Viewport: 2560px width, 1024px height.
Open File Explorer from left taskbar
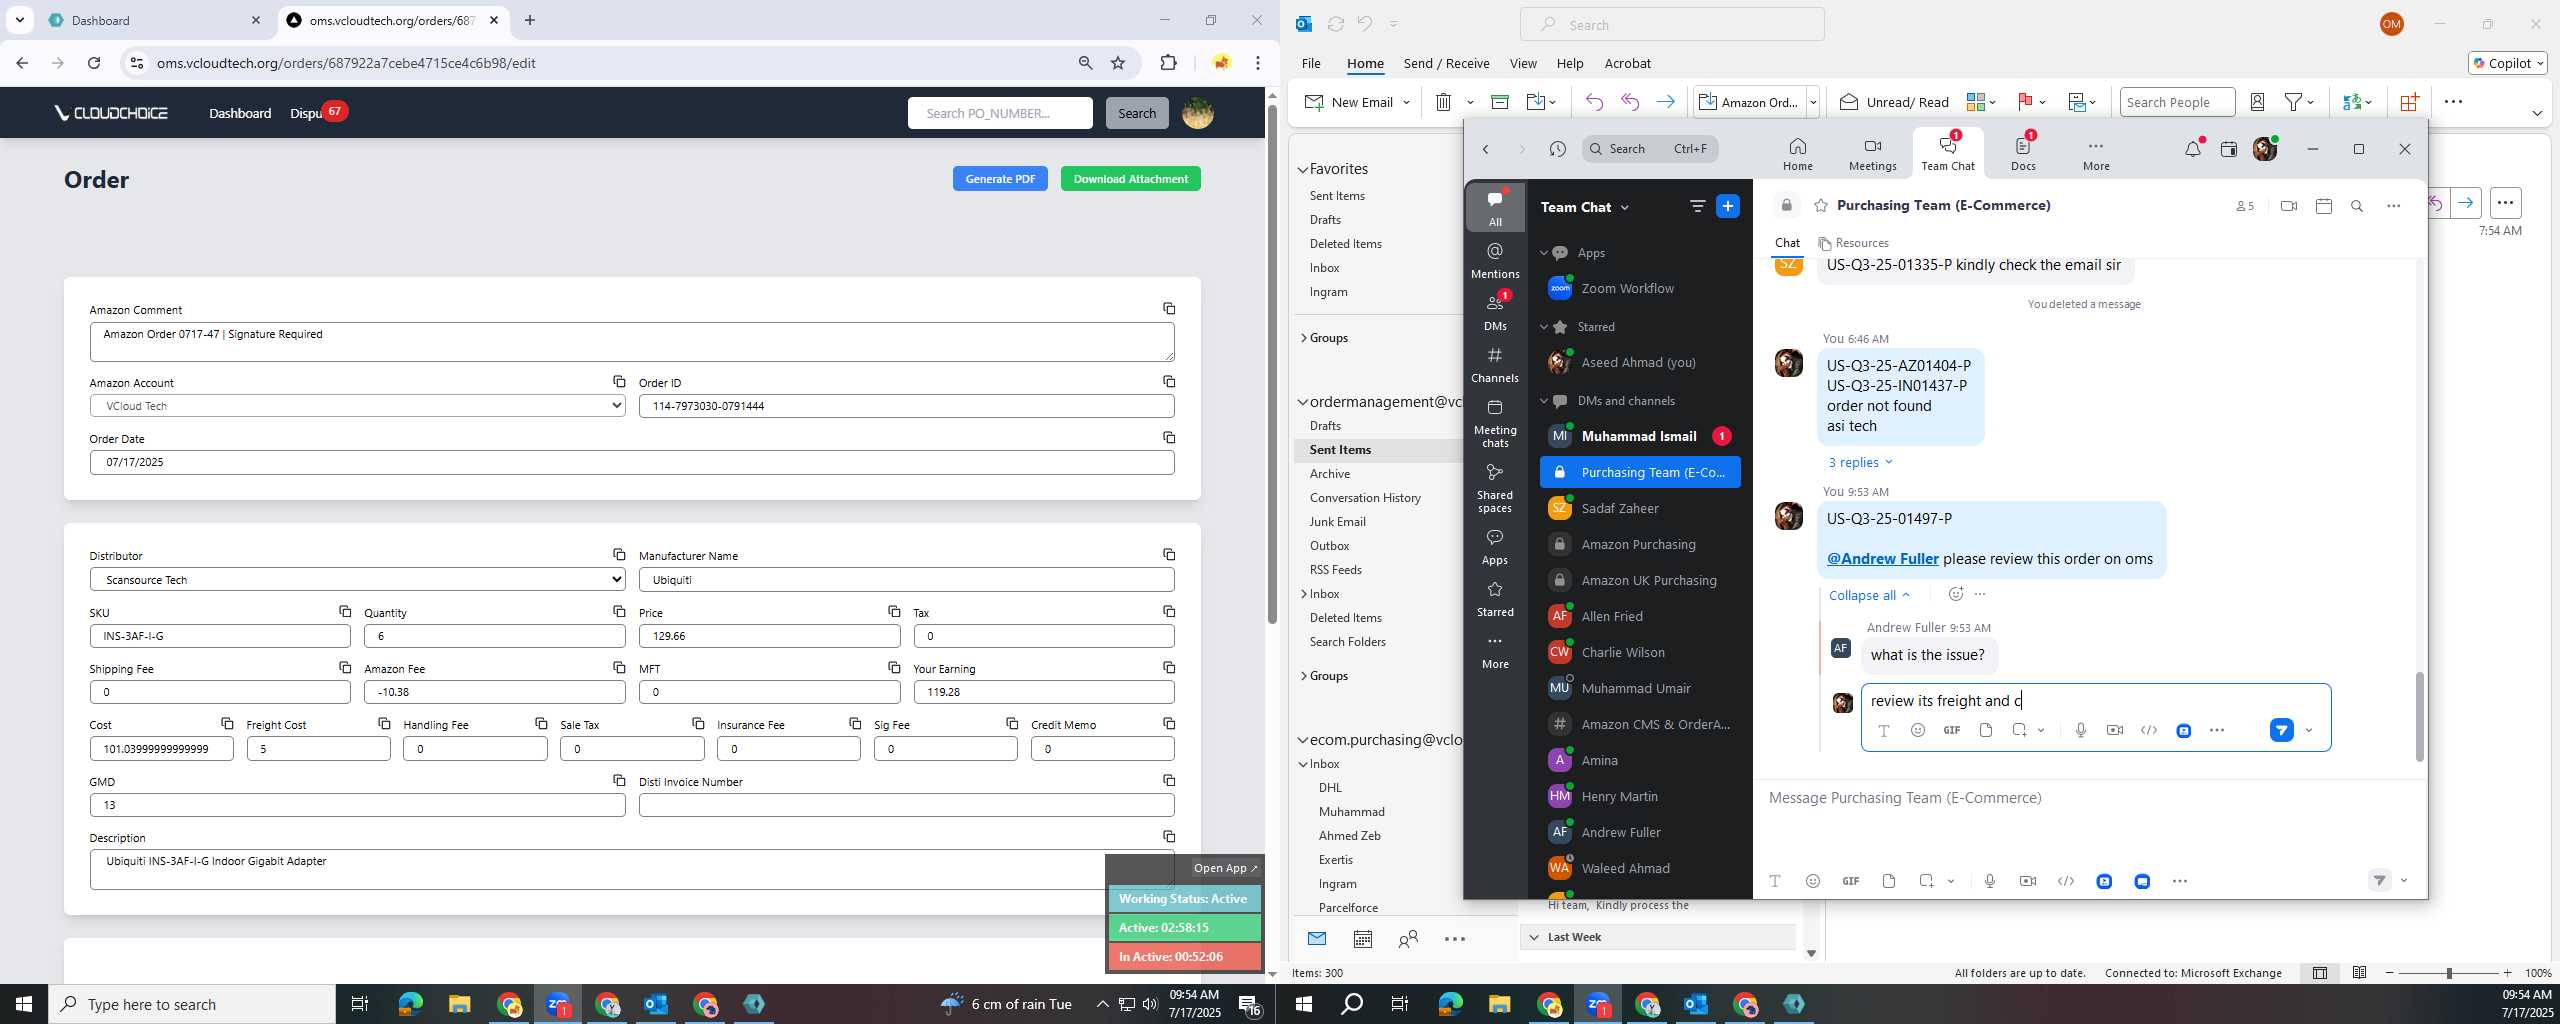tap(459, 1004)
